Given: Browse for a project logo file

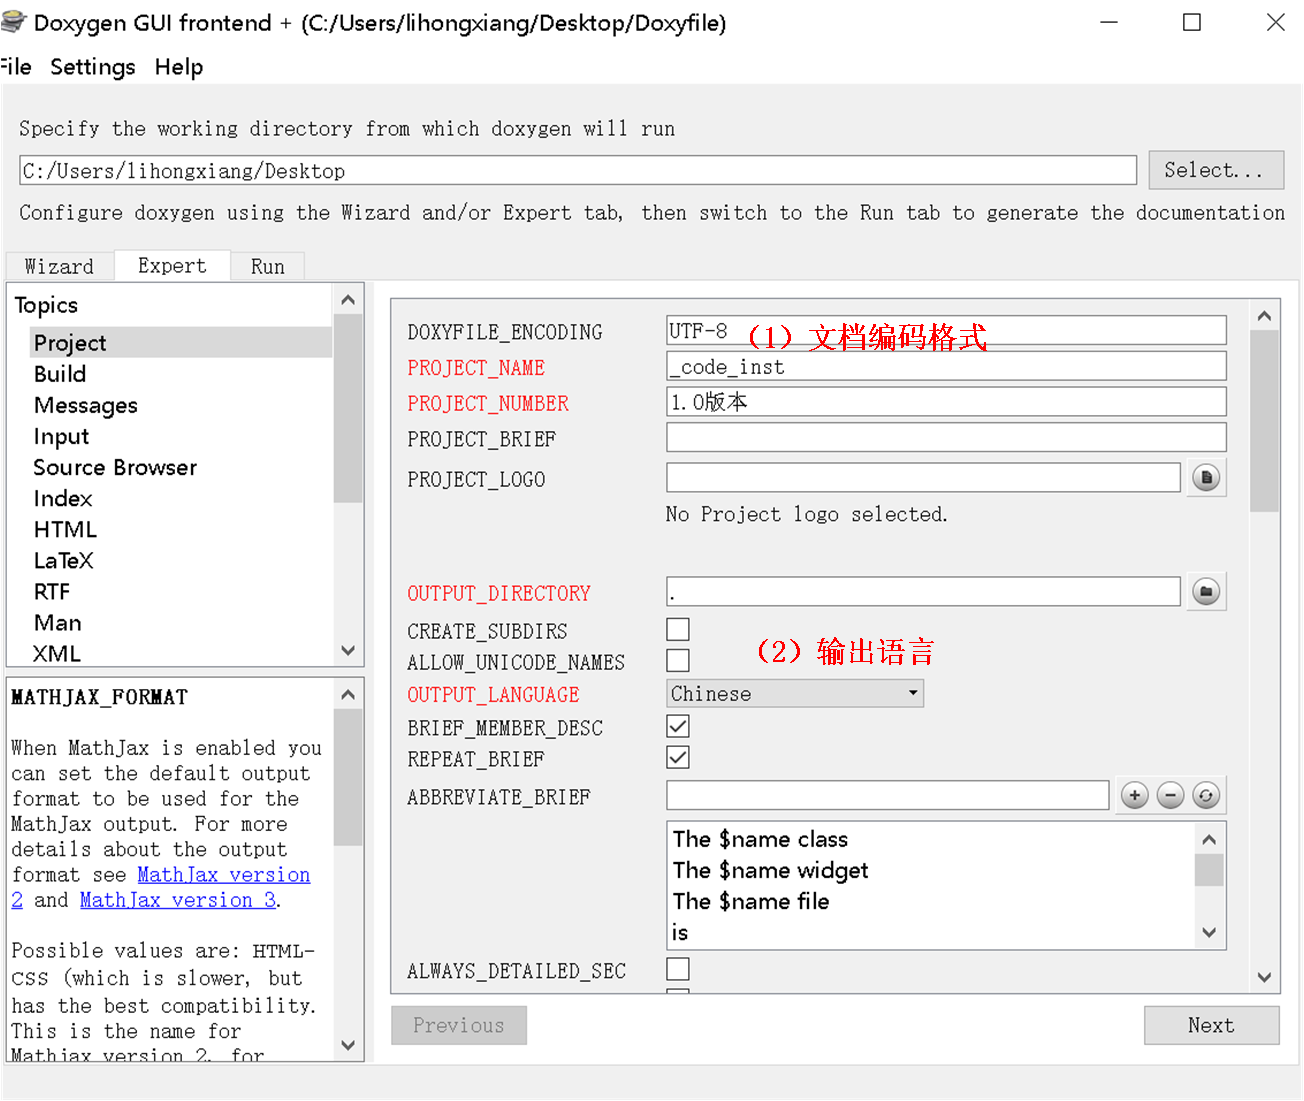Looking at the screenshot, I should (1206, 477).
